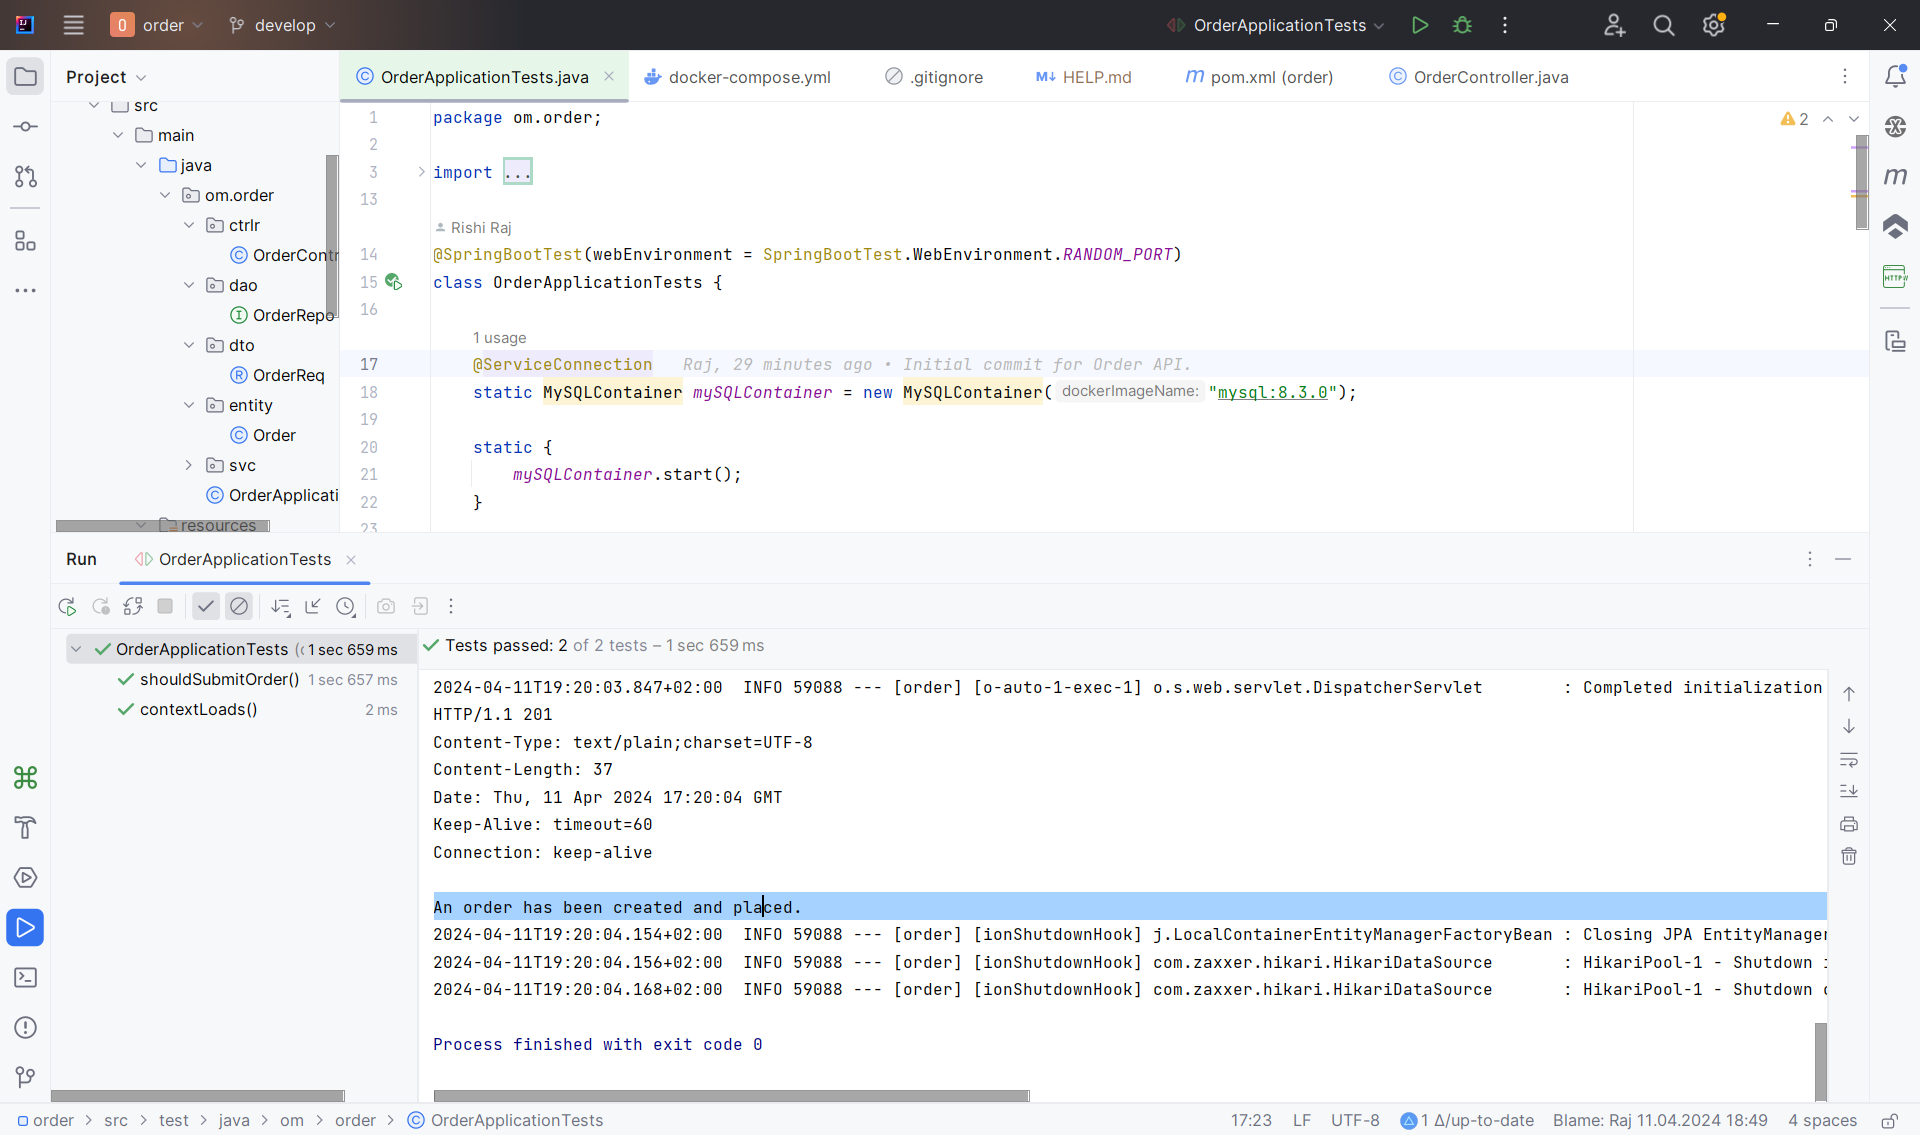Open the develop branch dropdown

pyautogui.click(x=282, y=25)
